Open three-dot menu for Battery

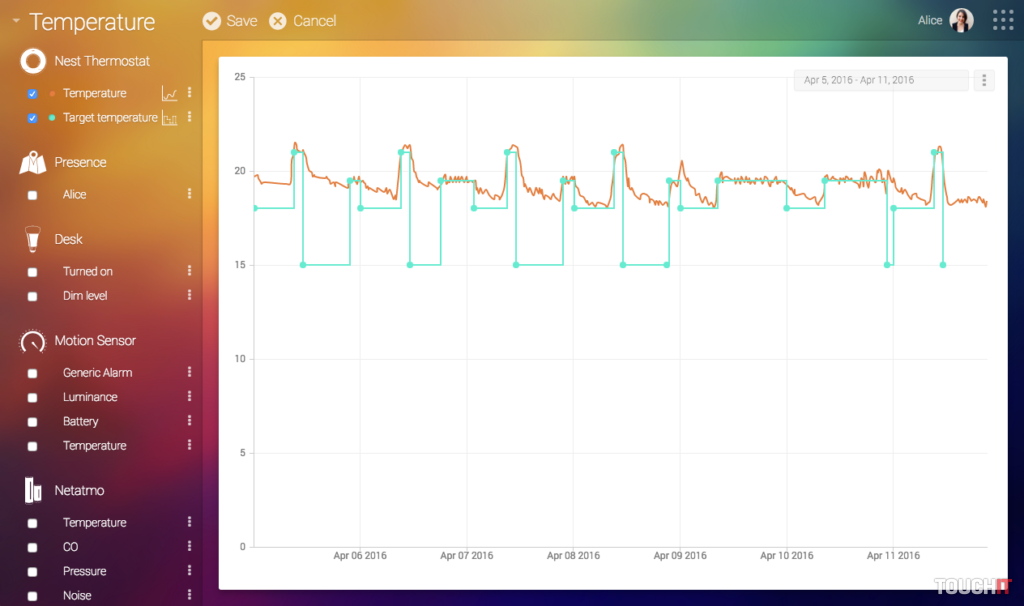point(189,422)
